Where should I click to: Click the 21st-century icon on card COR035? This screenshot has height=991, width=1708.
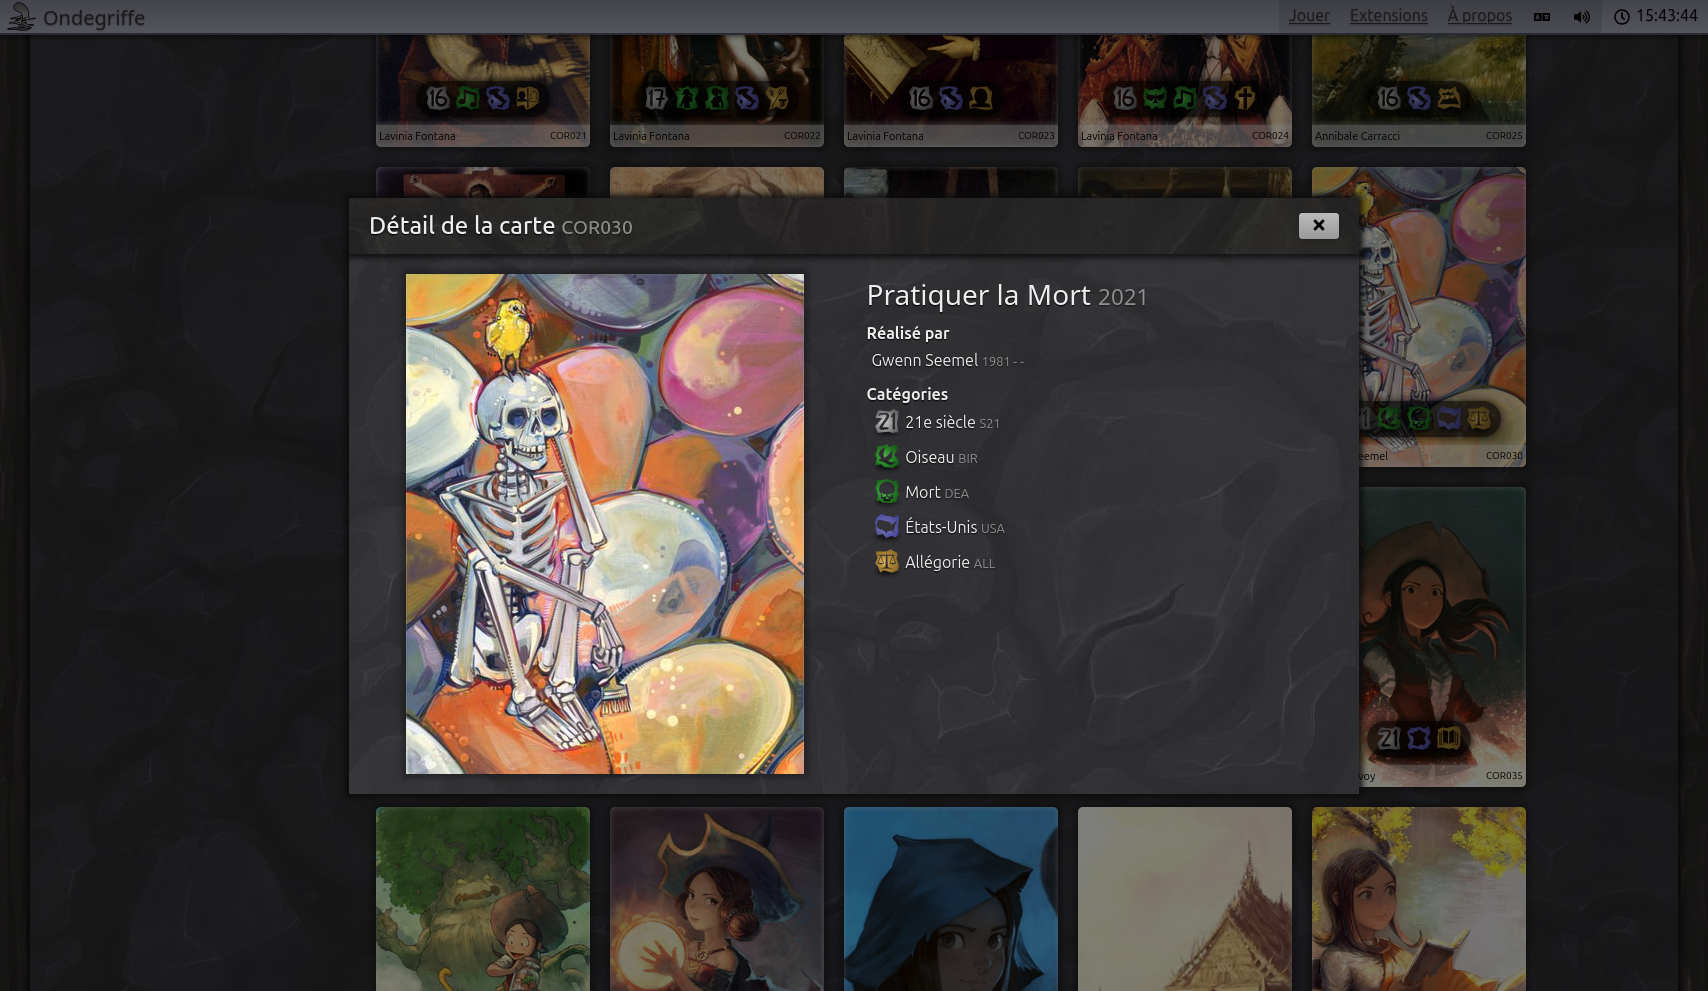[x=1389, y=739]
